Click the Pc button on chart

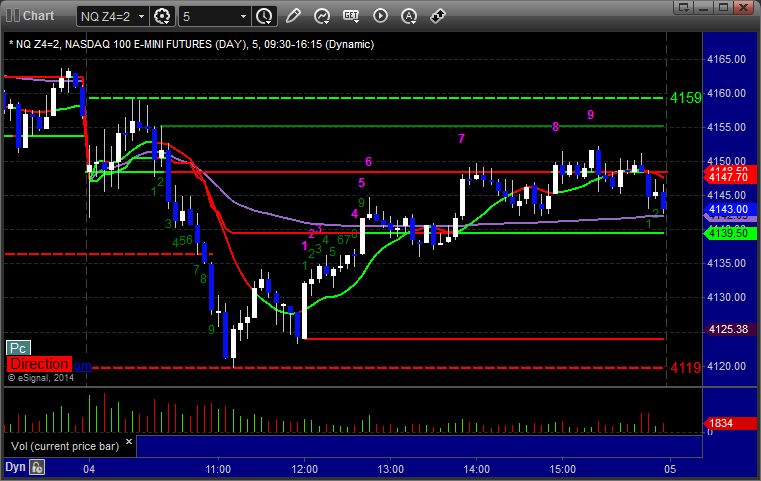(x=18, y=348)
